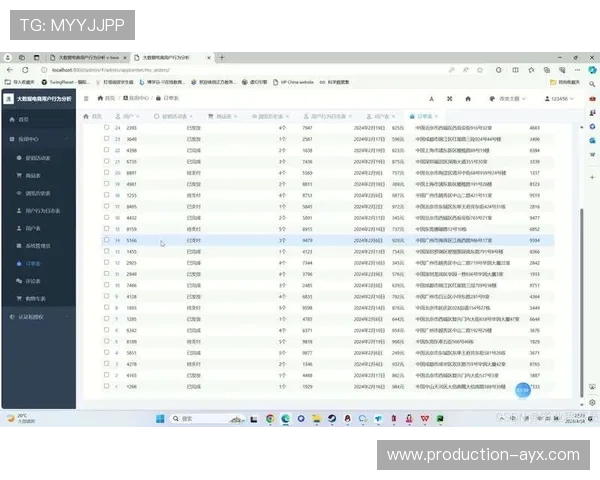Image resolution: width=600 pixels, height=480 pixels.
Task: Tick the checkbox for row 20
Action: point(107,172)
